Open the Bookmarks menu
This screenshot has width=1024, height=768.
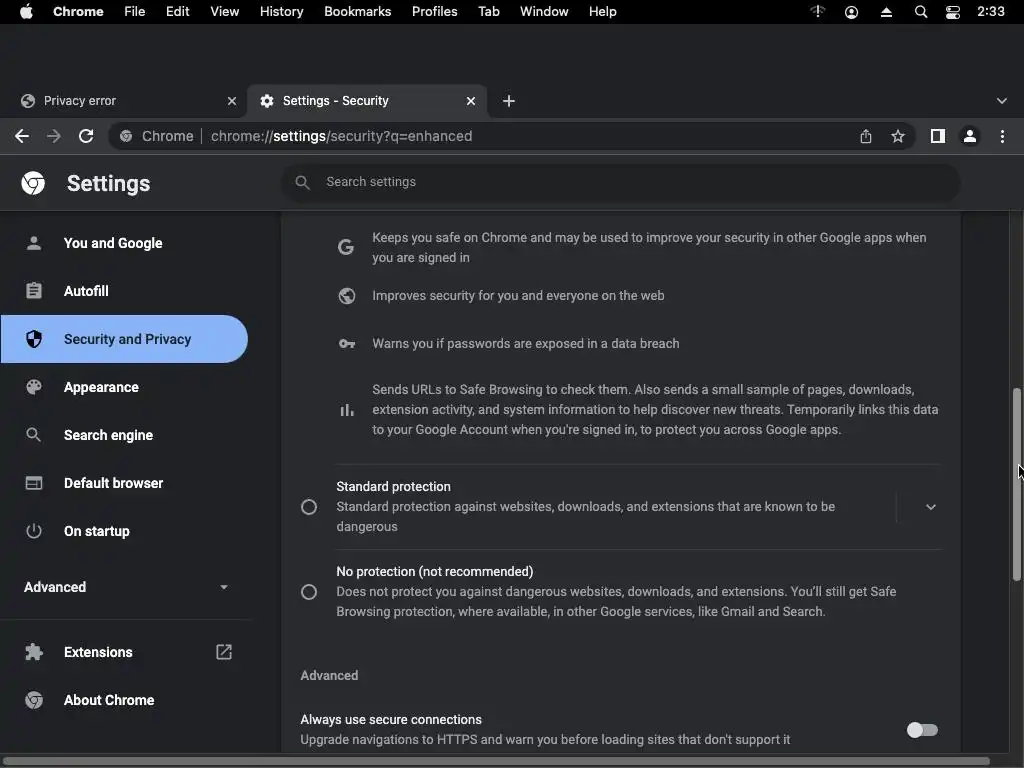357,12
